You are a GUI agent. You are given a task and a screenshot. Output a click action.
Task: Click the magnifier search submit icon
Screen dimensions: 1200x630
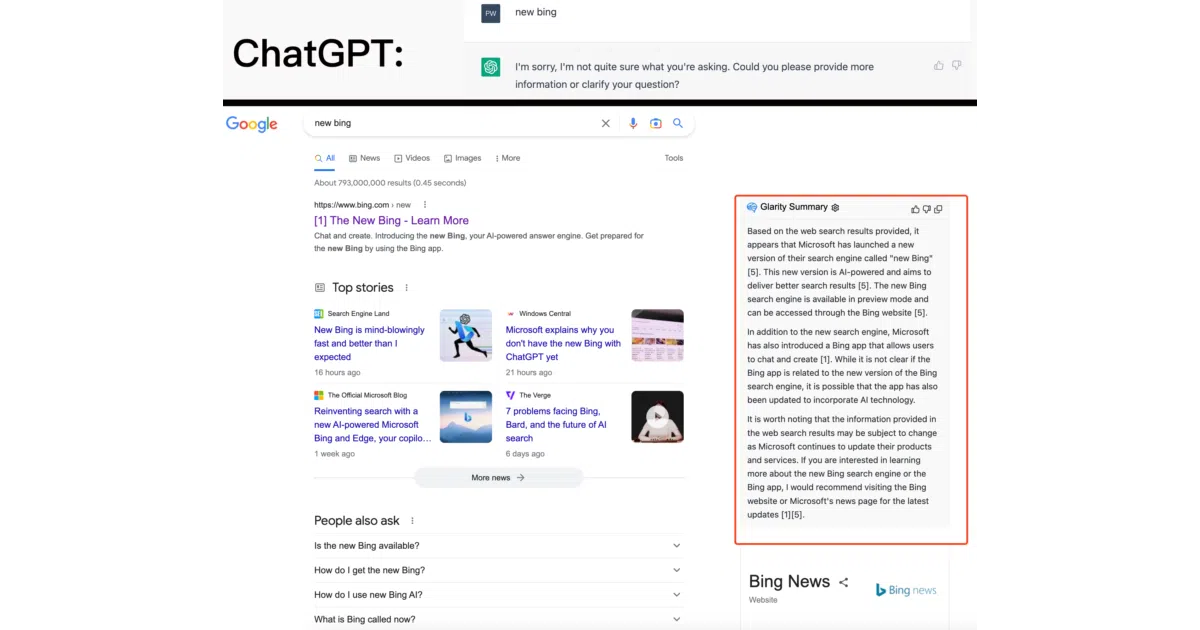[x=678, y=123]
